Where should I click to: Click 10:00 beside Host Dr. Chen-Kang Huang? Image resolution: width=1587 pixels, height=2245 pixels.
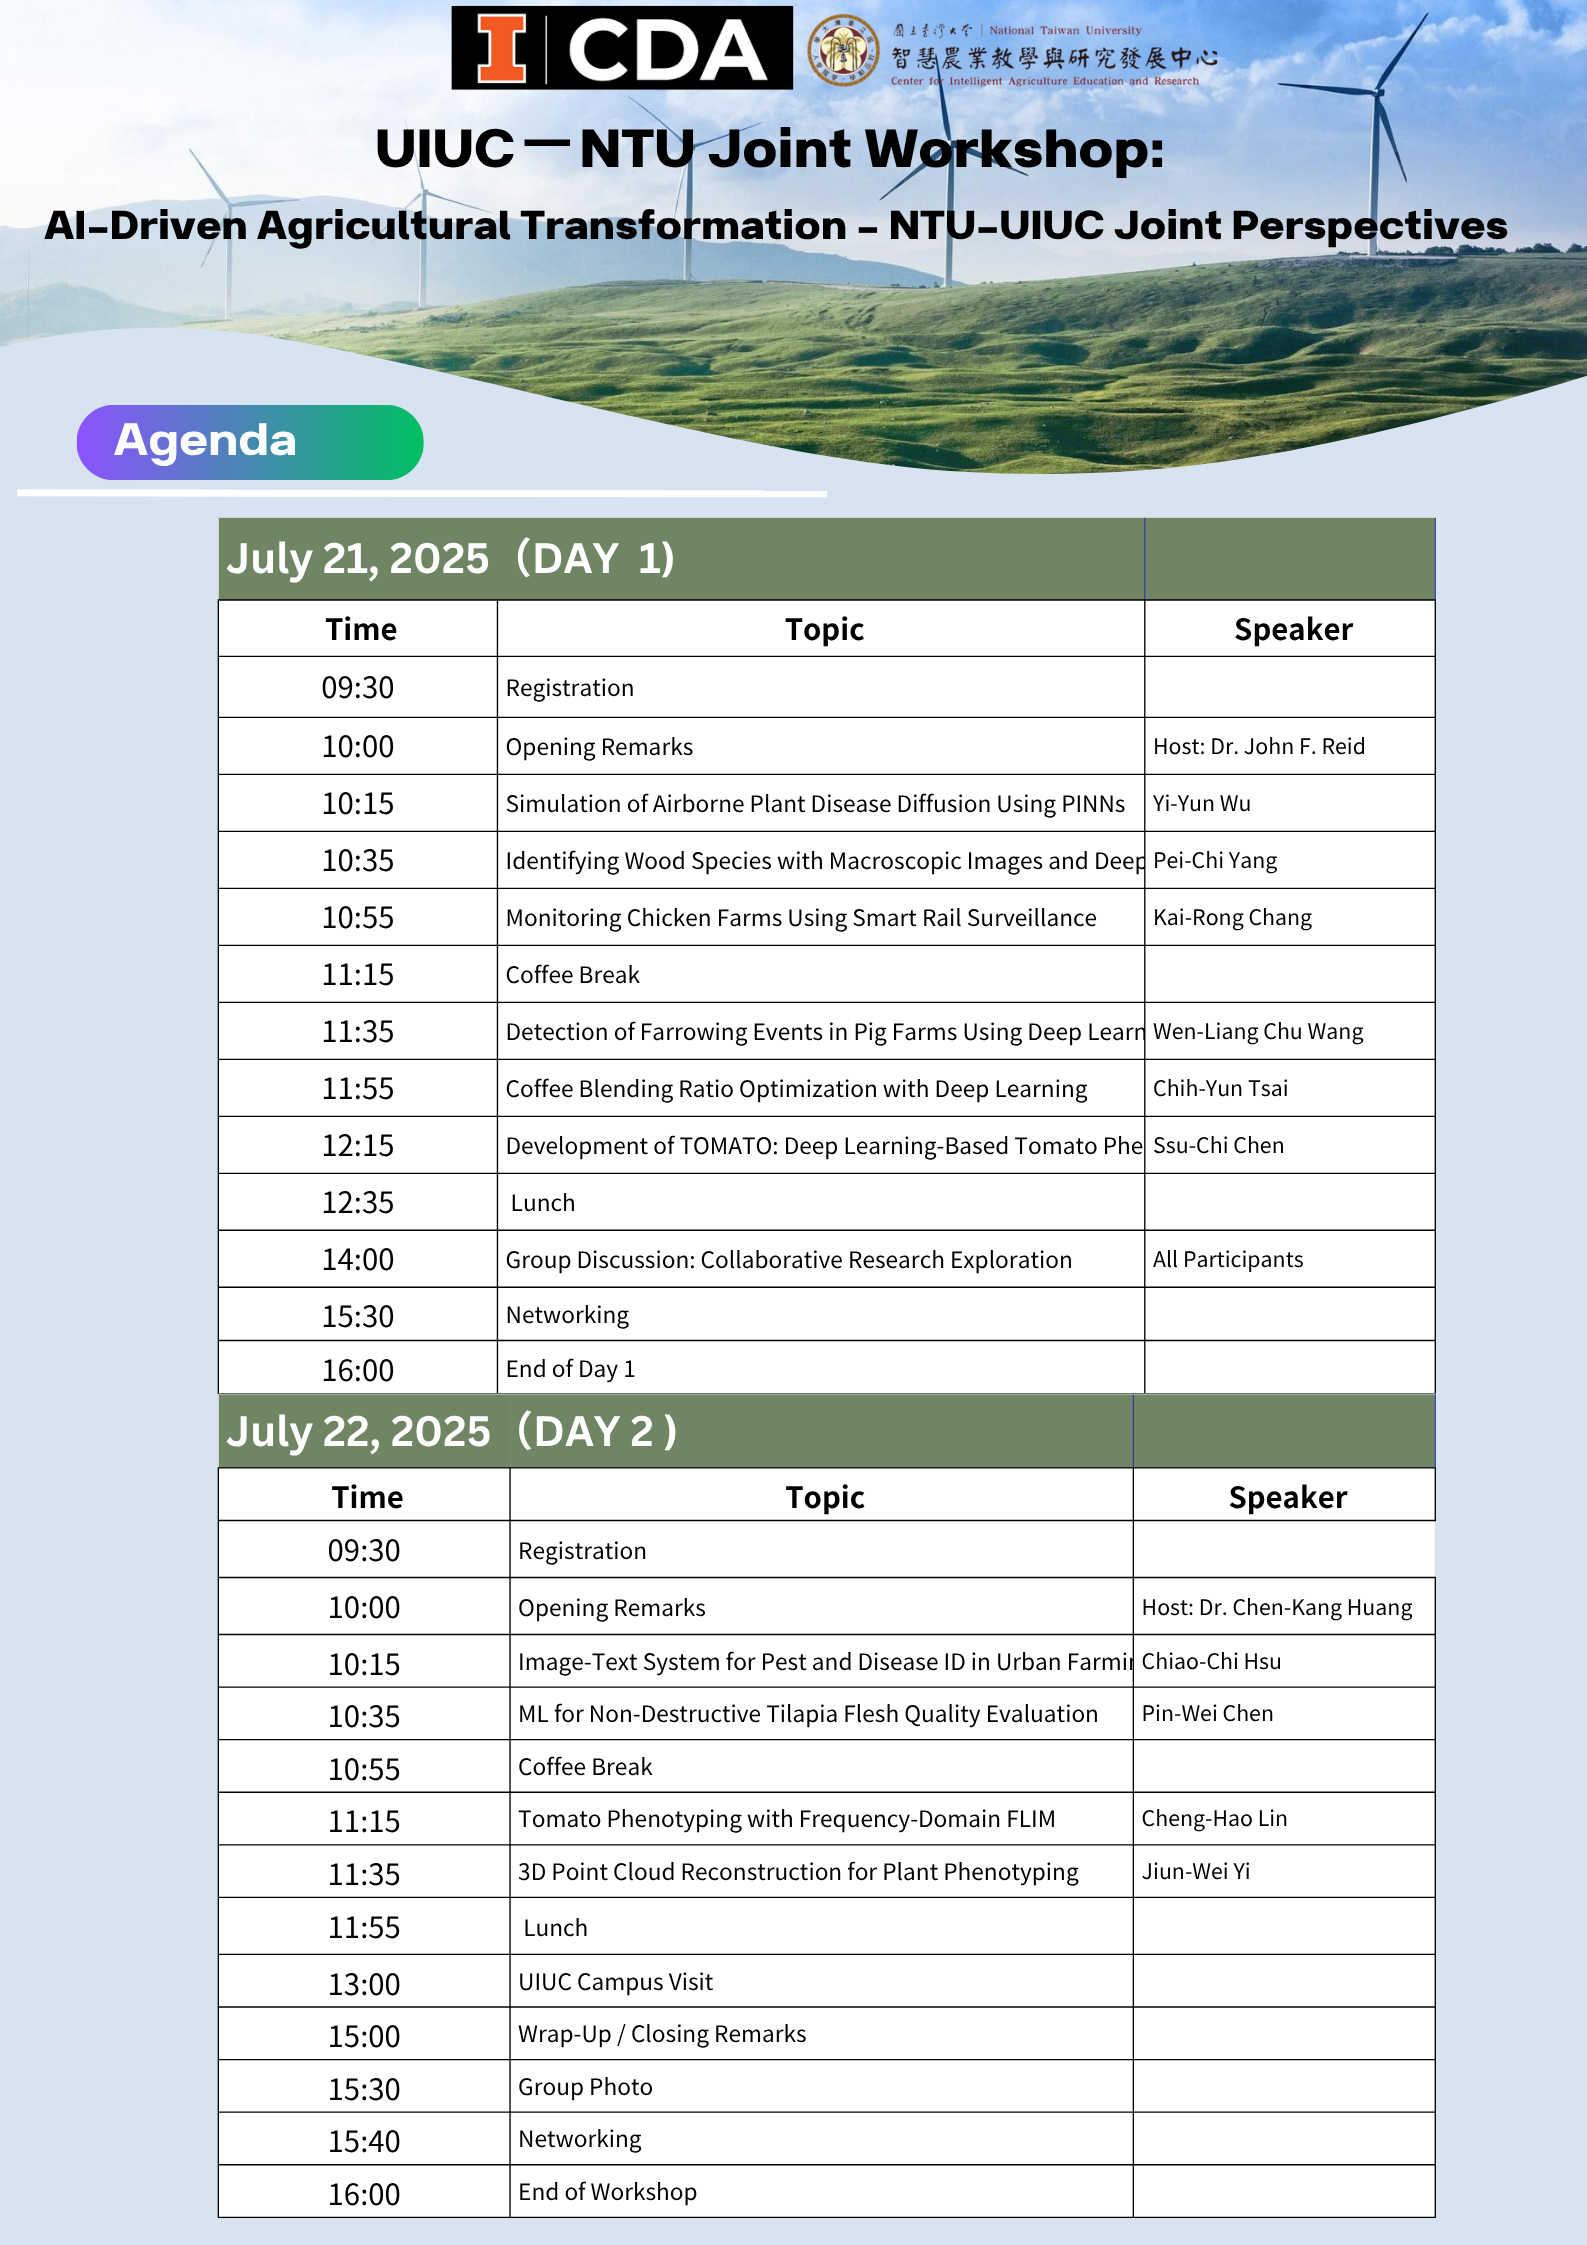pyautogui.click(x=364, y=1607)
